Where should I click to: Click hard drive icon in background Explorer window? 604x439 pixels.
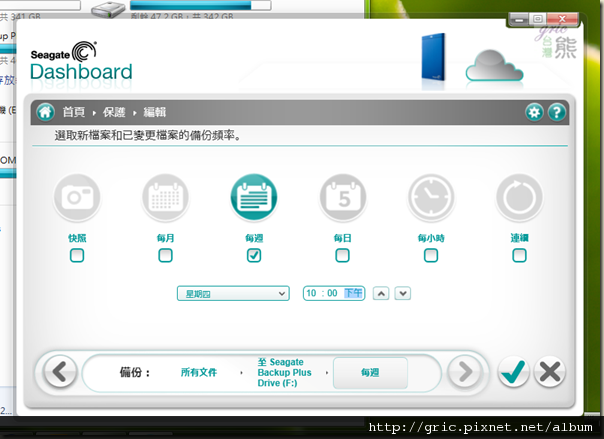(x=109, y=9)
